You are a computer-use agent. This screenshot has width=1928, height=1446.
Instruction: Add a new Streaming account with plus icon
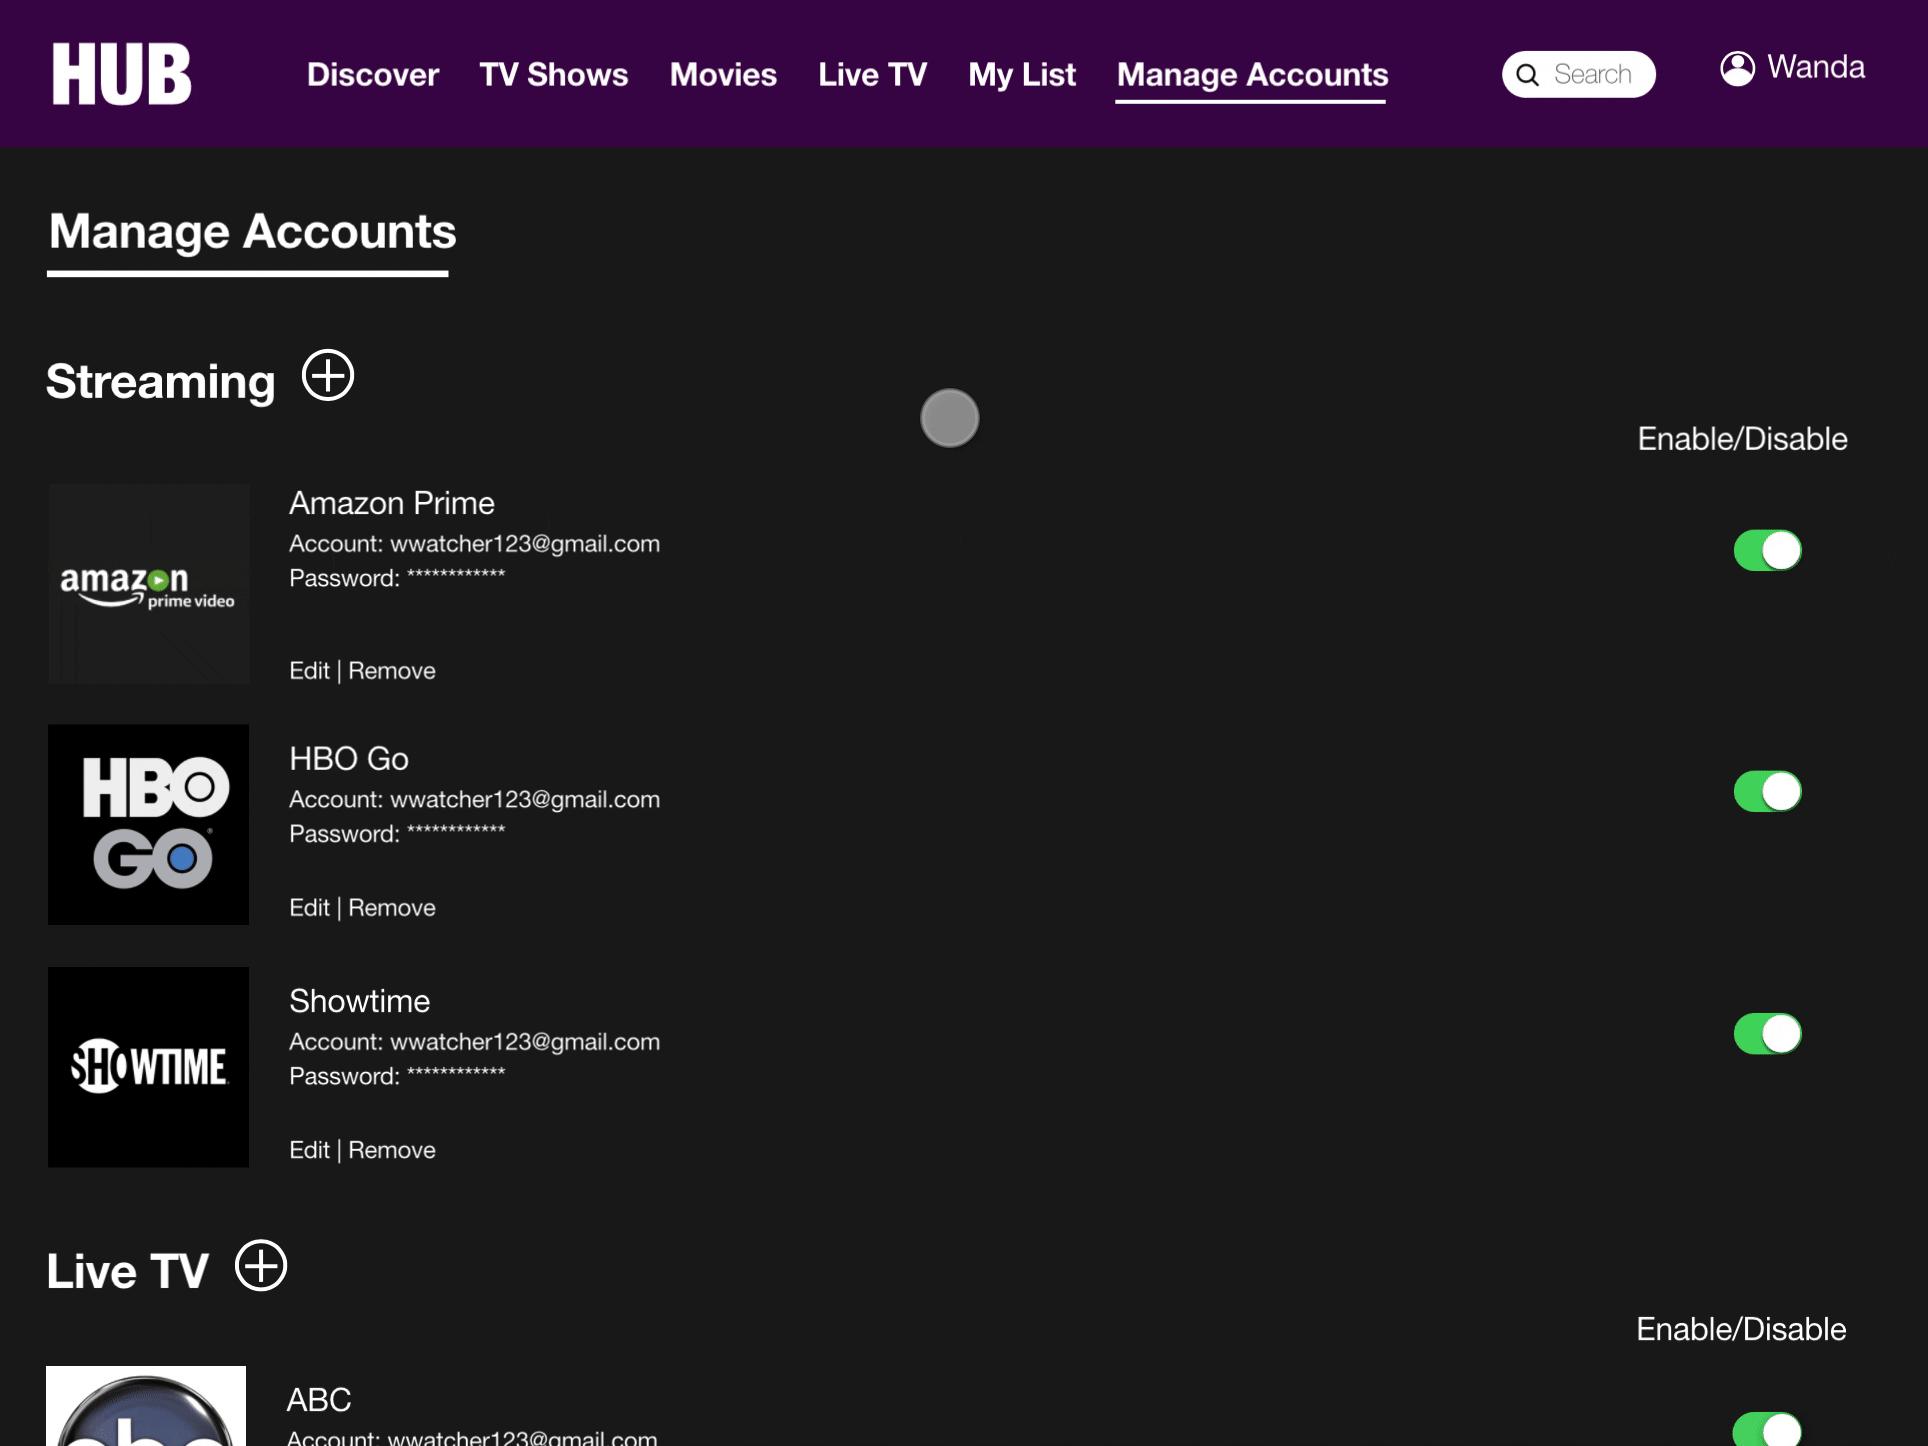pos(328,375)
